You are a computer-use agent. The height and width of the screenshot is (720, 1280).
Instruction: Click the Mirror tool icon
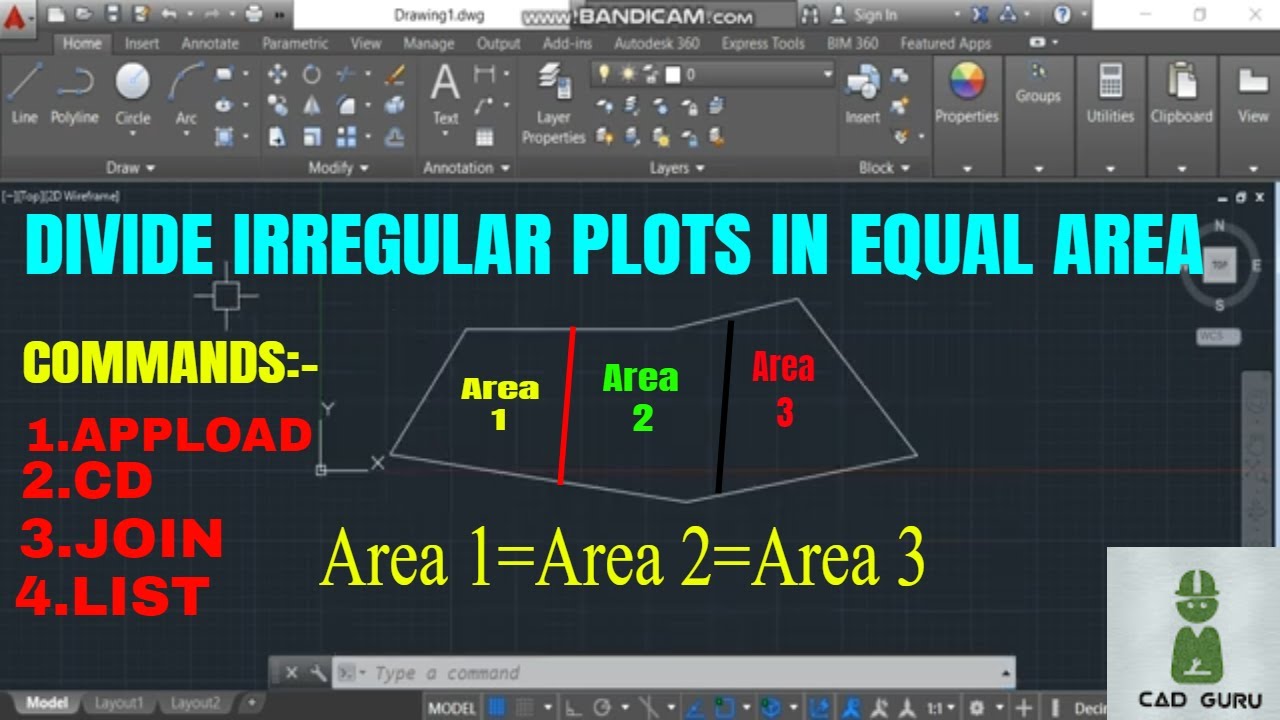[x=312, y=105]
